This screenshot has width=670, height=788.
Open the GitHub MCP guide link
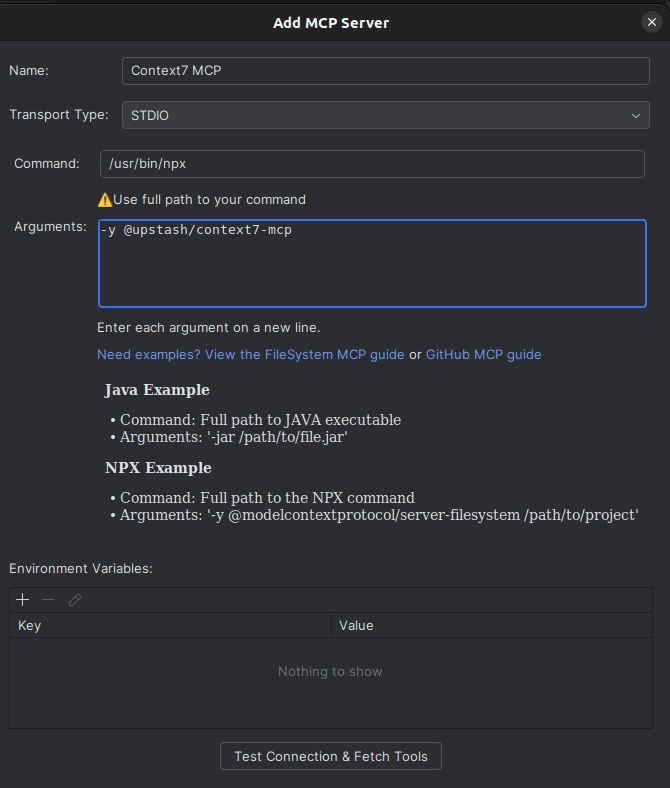[483, 354]
